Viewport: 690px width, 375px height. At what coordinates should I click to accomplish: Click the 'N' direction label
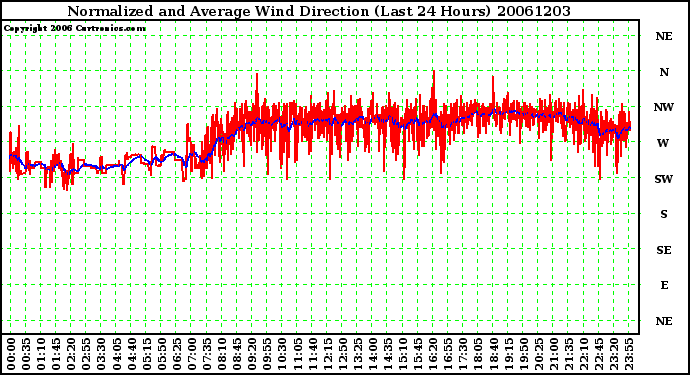[x=664, y=72]
